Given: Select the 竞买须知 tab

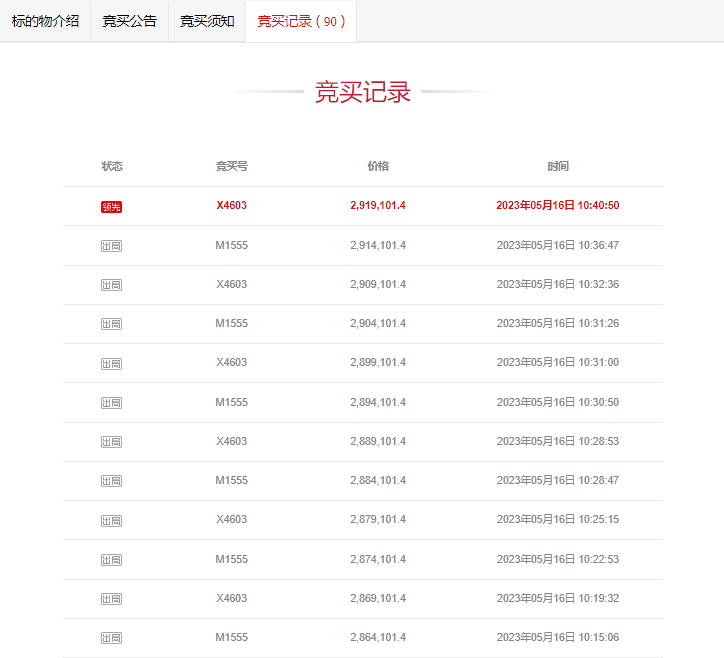Looking at the screenshot, I should coord(207,21).
